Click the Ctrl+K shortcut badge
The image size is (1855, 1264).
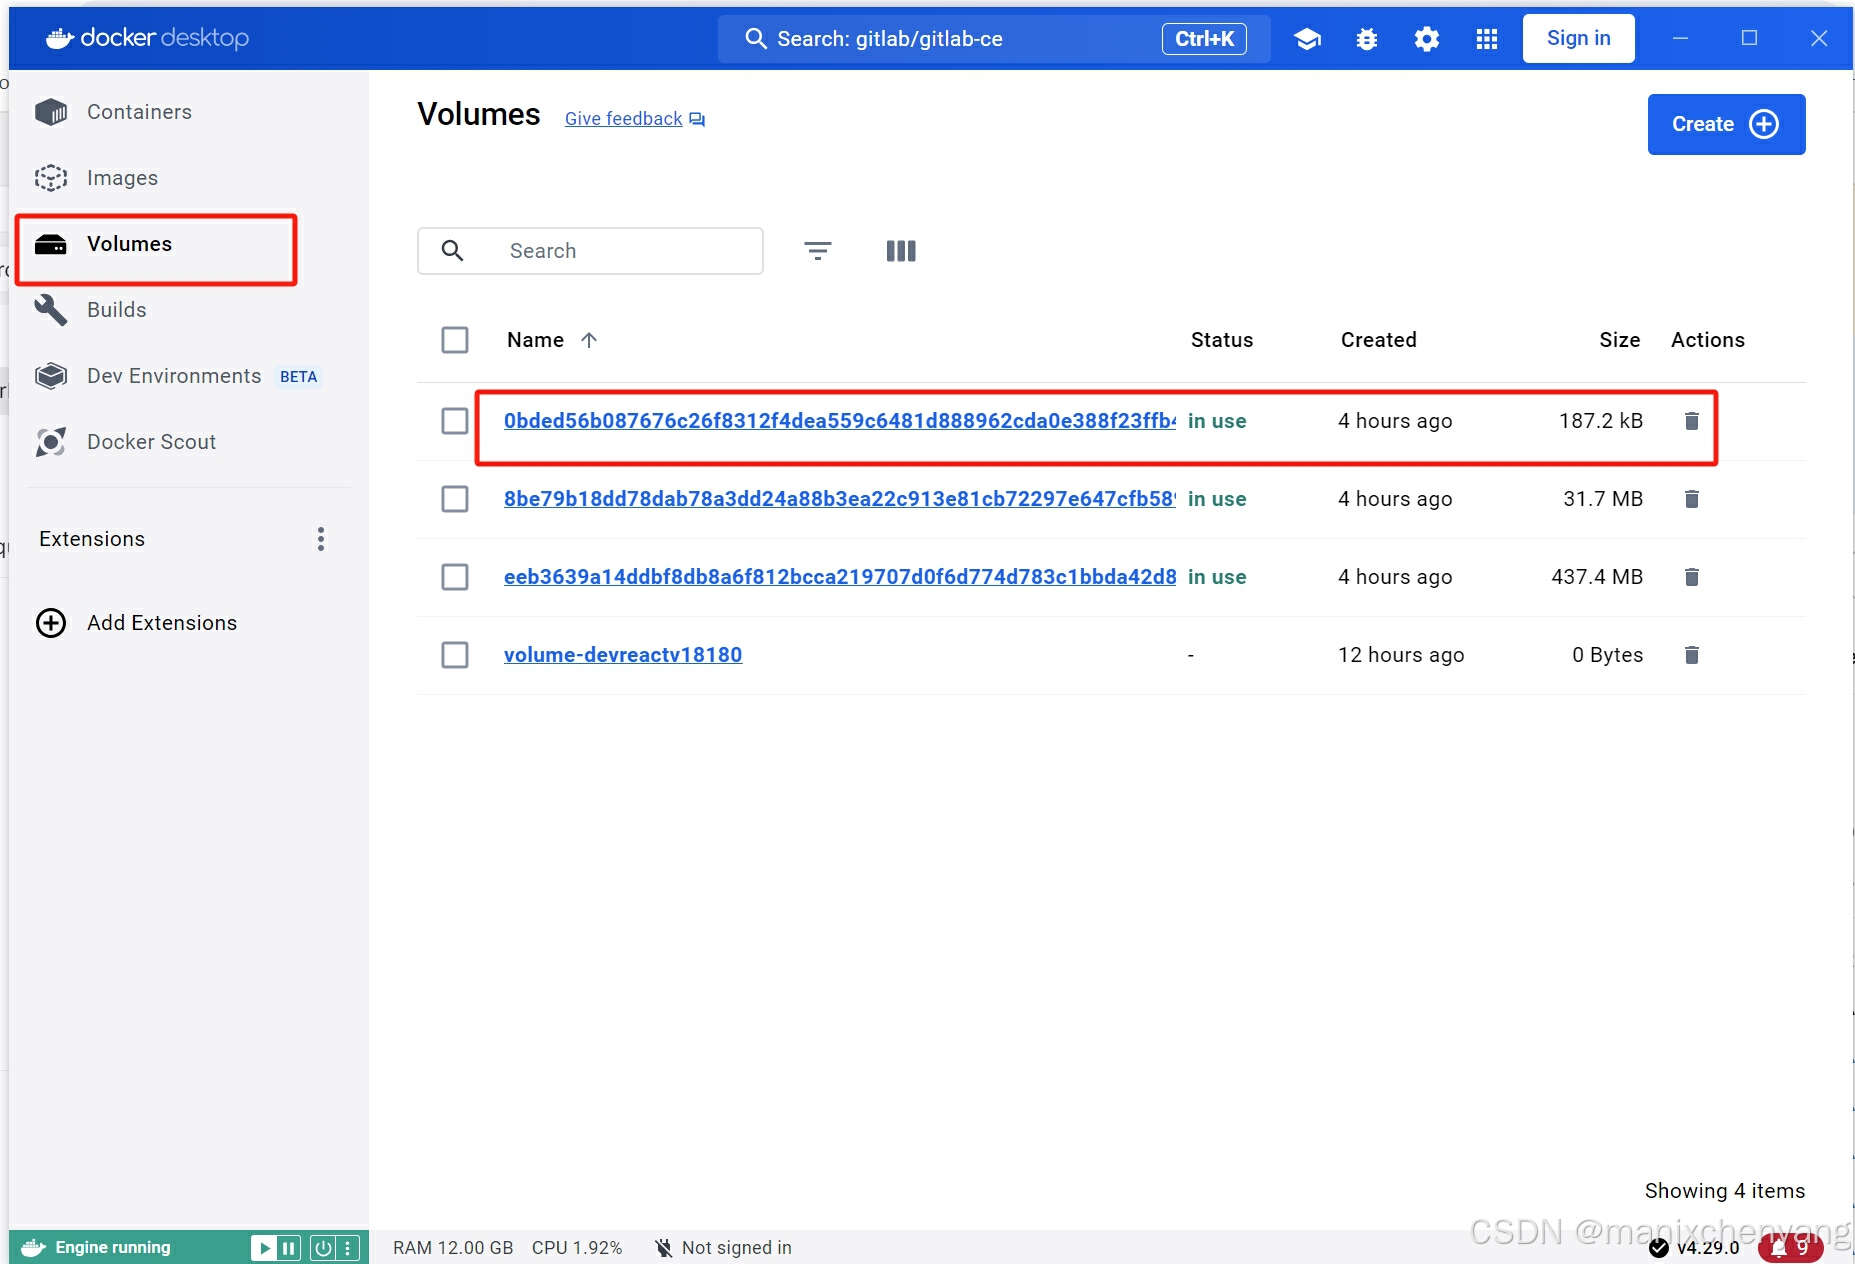tap(1204, 39)
